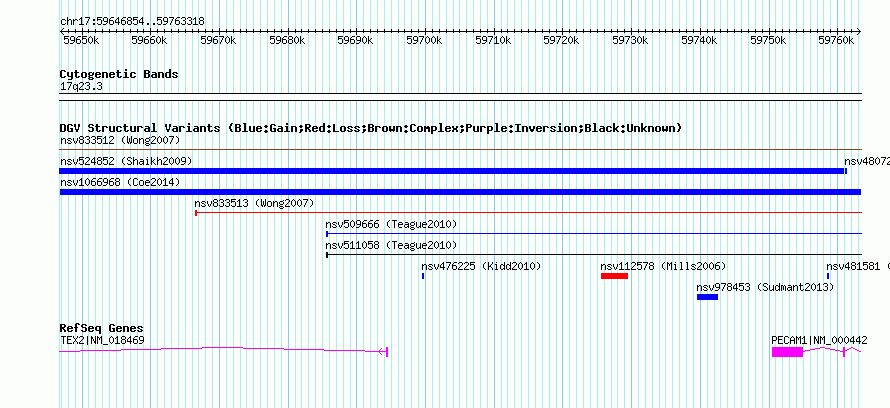Viewport: 890px width, 408px height.
Task: Click the nsv112578 (Mills2006) label
Action: tap(664, 266)
